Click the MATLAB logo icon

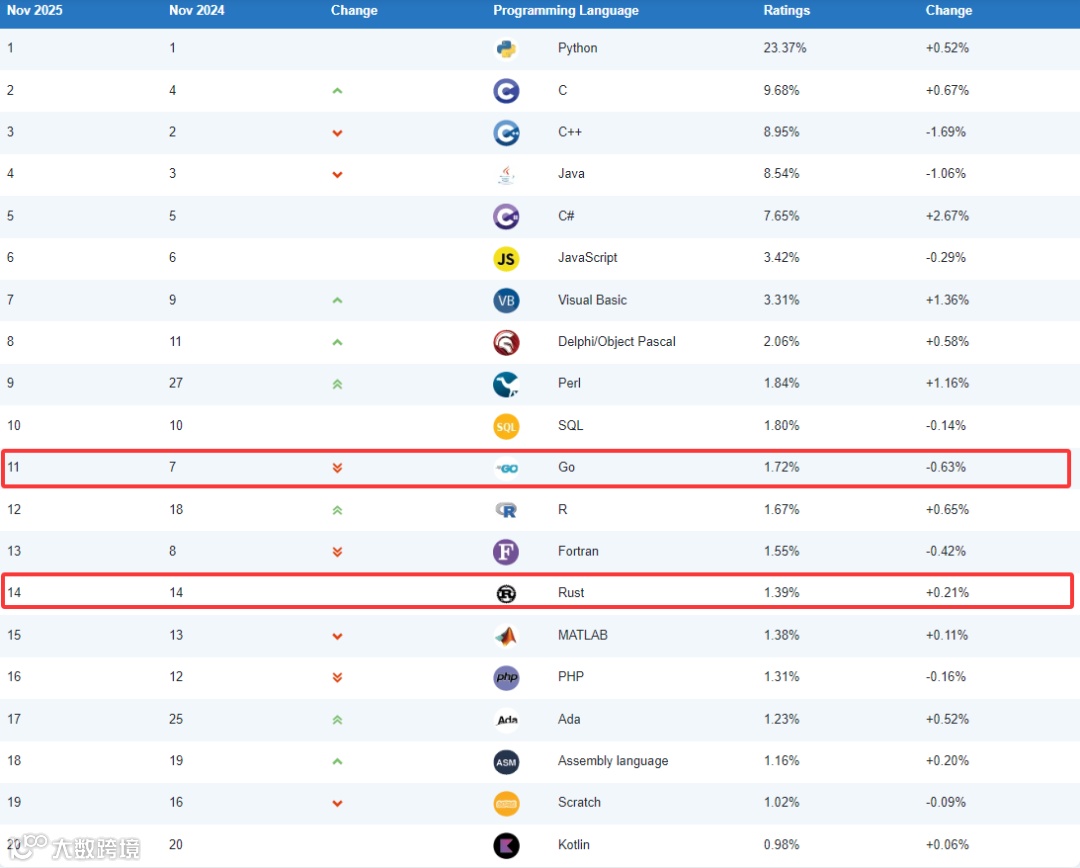tap(506, 636)
